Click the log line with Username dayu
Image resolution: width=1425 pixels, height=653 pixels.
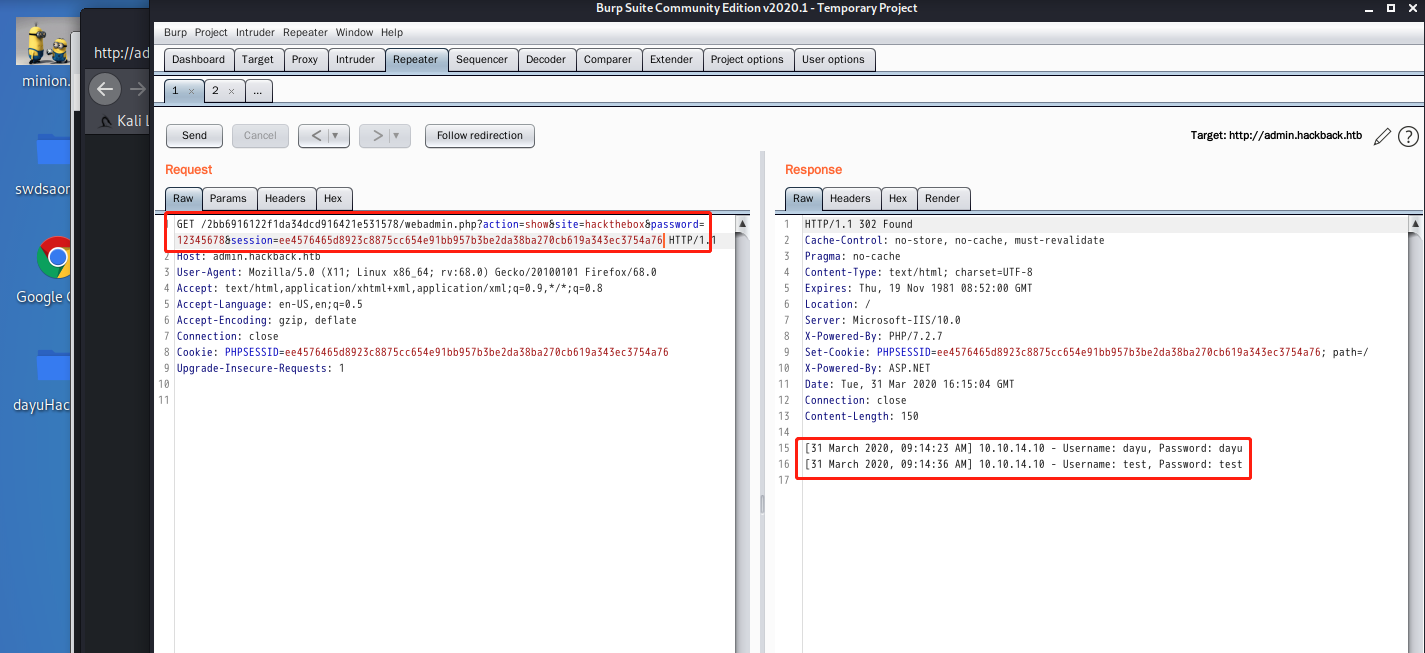[x=1023, y=448]
